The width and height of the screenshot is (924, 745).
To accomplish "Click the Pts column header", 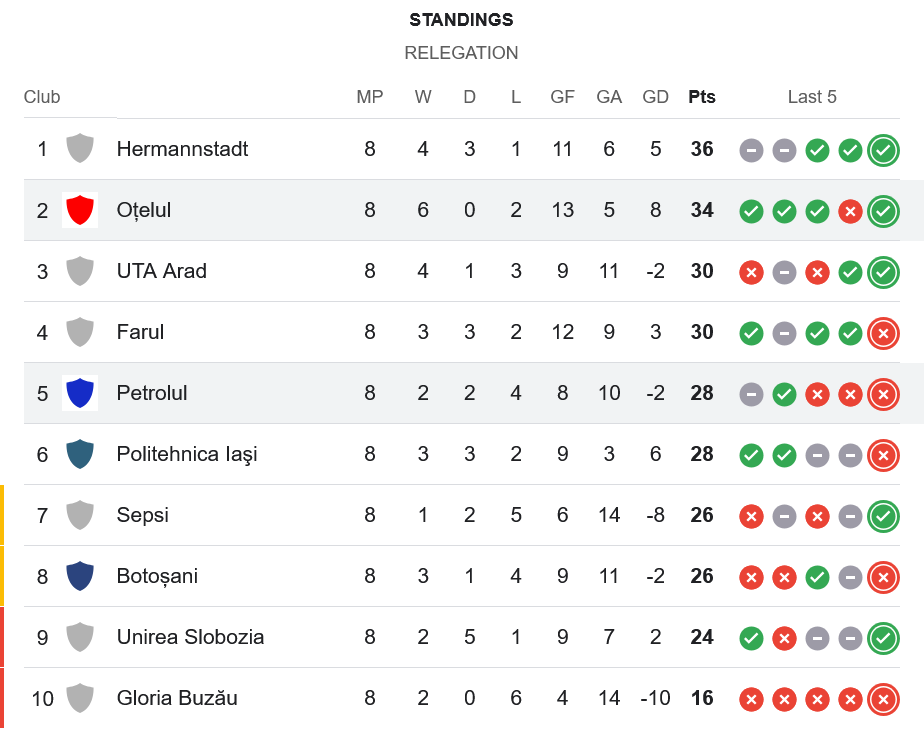I will [702, 97].
